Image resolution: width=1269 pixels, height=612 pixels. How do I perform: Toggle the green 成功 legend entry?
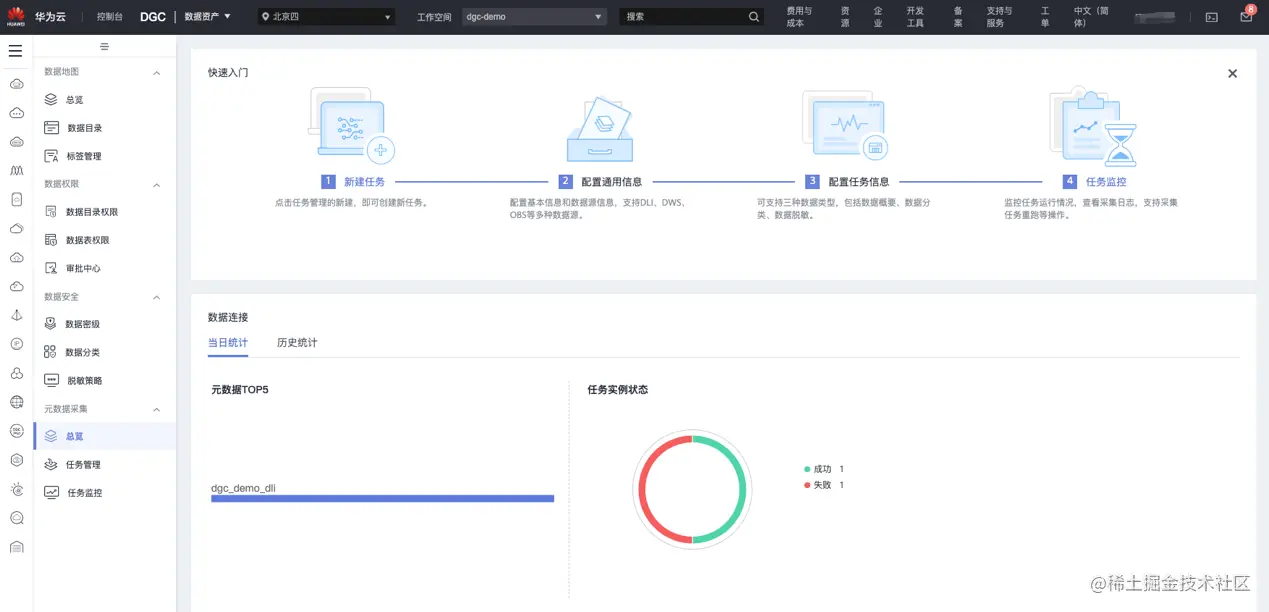pos(824,469)
